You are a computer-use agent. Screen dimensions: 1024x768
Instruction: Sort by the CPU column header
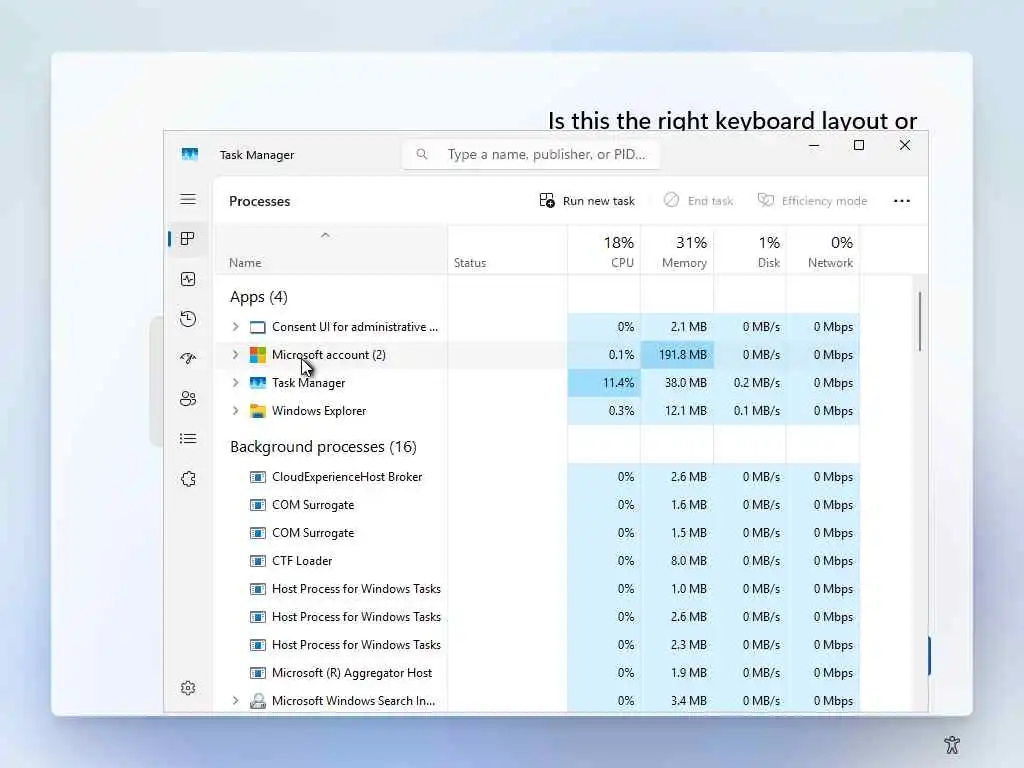click(604, 250)
